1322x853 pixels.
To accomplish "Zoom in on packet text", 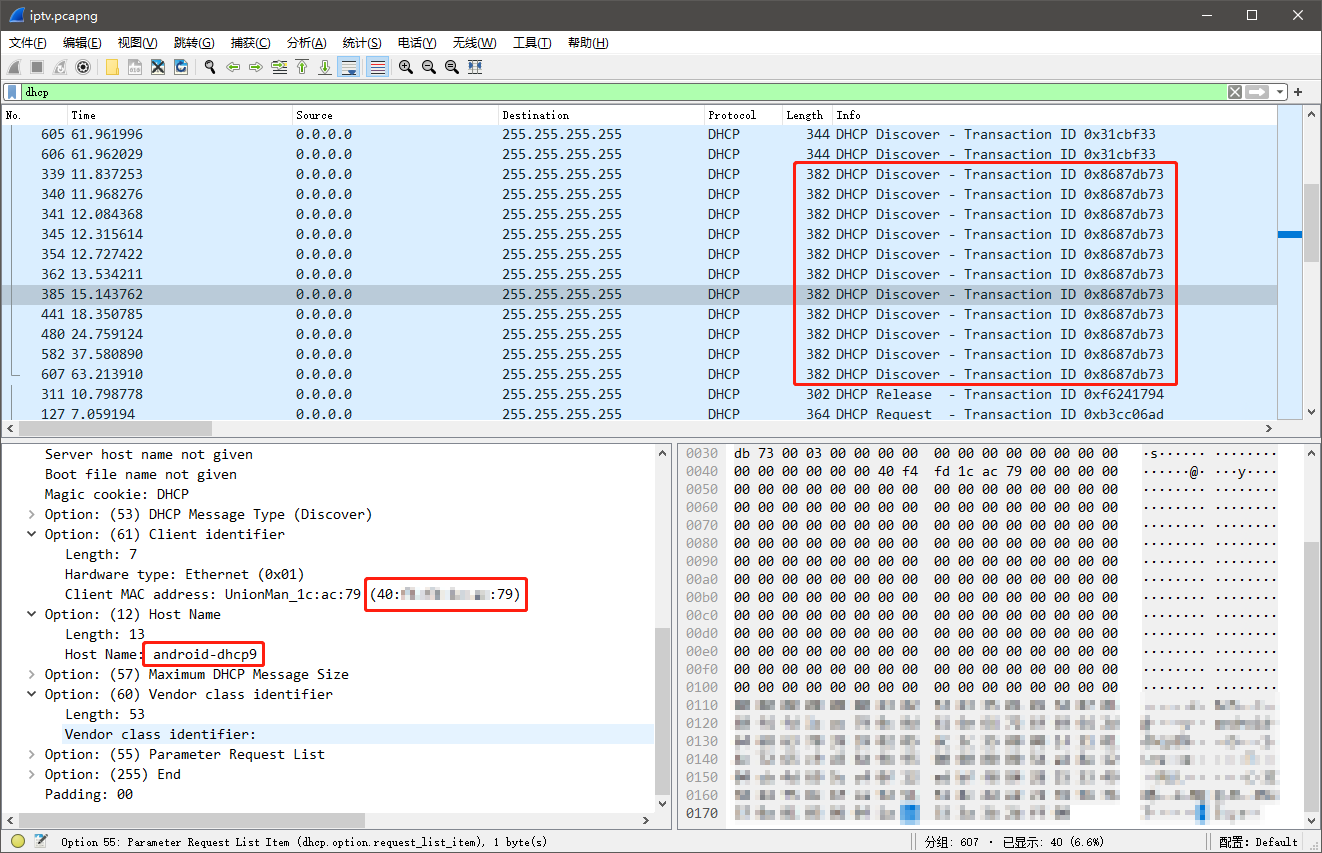I will point(405,67).
